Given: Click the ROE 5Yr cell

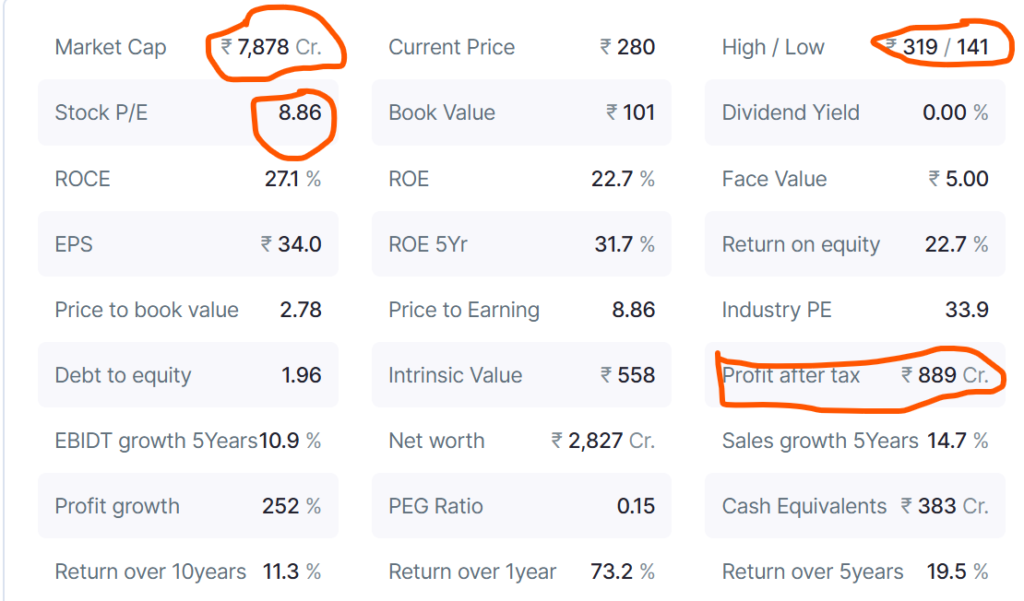Looking at the screenshot, I should (x=521, y=245).
